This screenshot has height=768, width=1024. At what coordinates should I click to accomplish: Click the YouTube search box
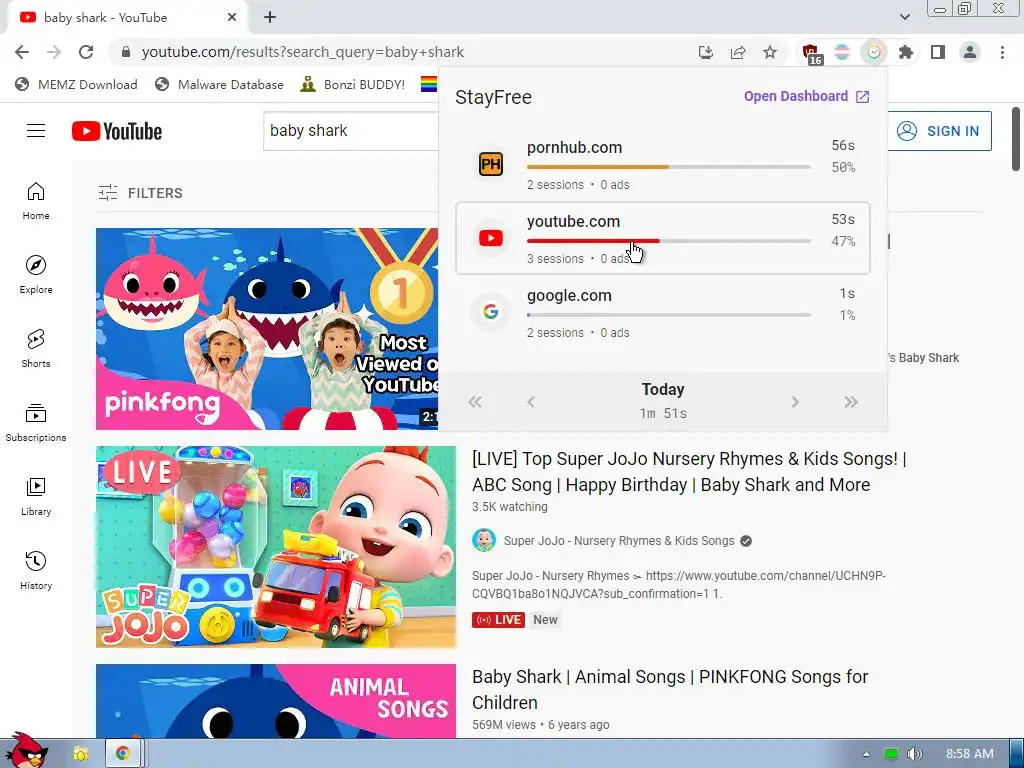[351, 131]
